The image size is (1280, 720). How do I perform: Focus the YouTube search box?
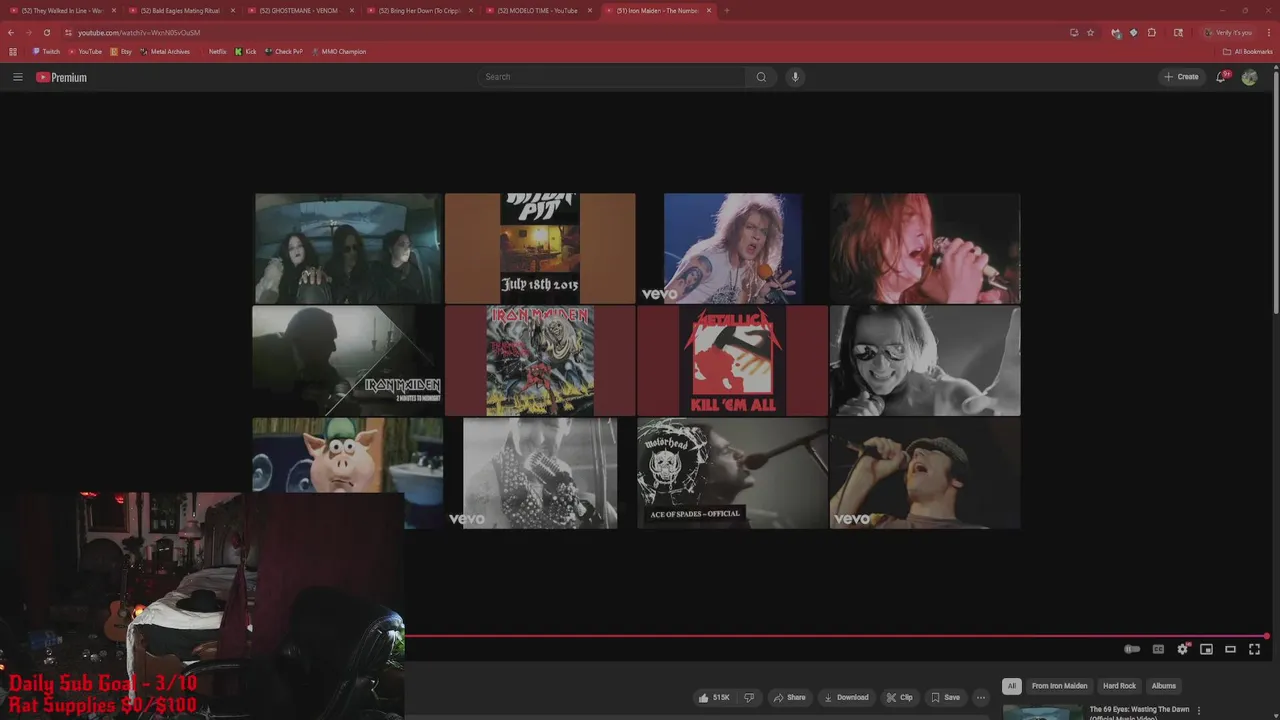pos(612,77)
